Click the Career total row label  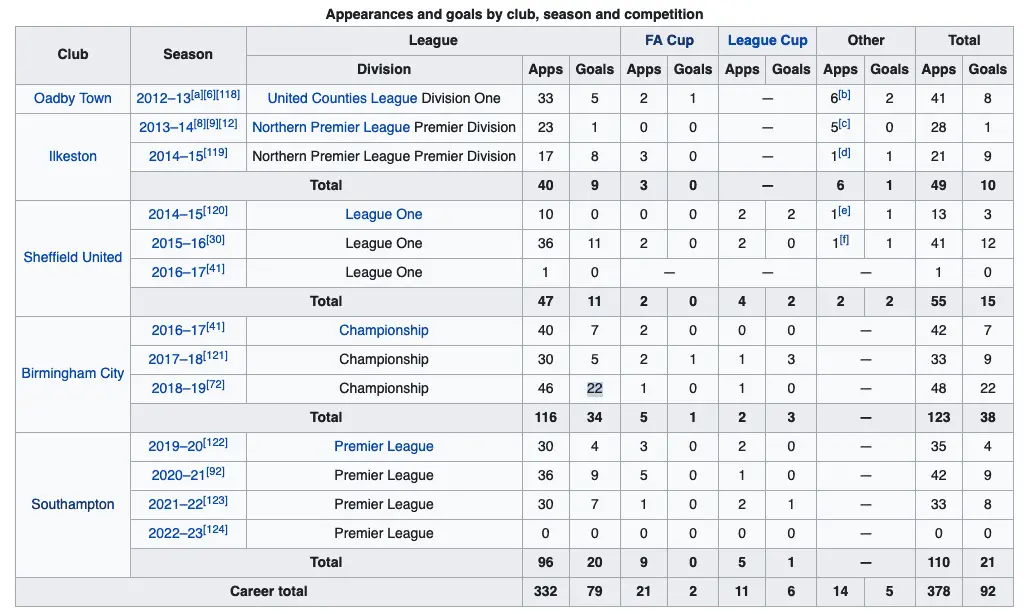click(269, 591)
